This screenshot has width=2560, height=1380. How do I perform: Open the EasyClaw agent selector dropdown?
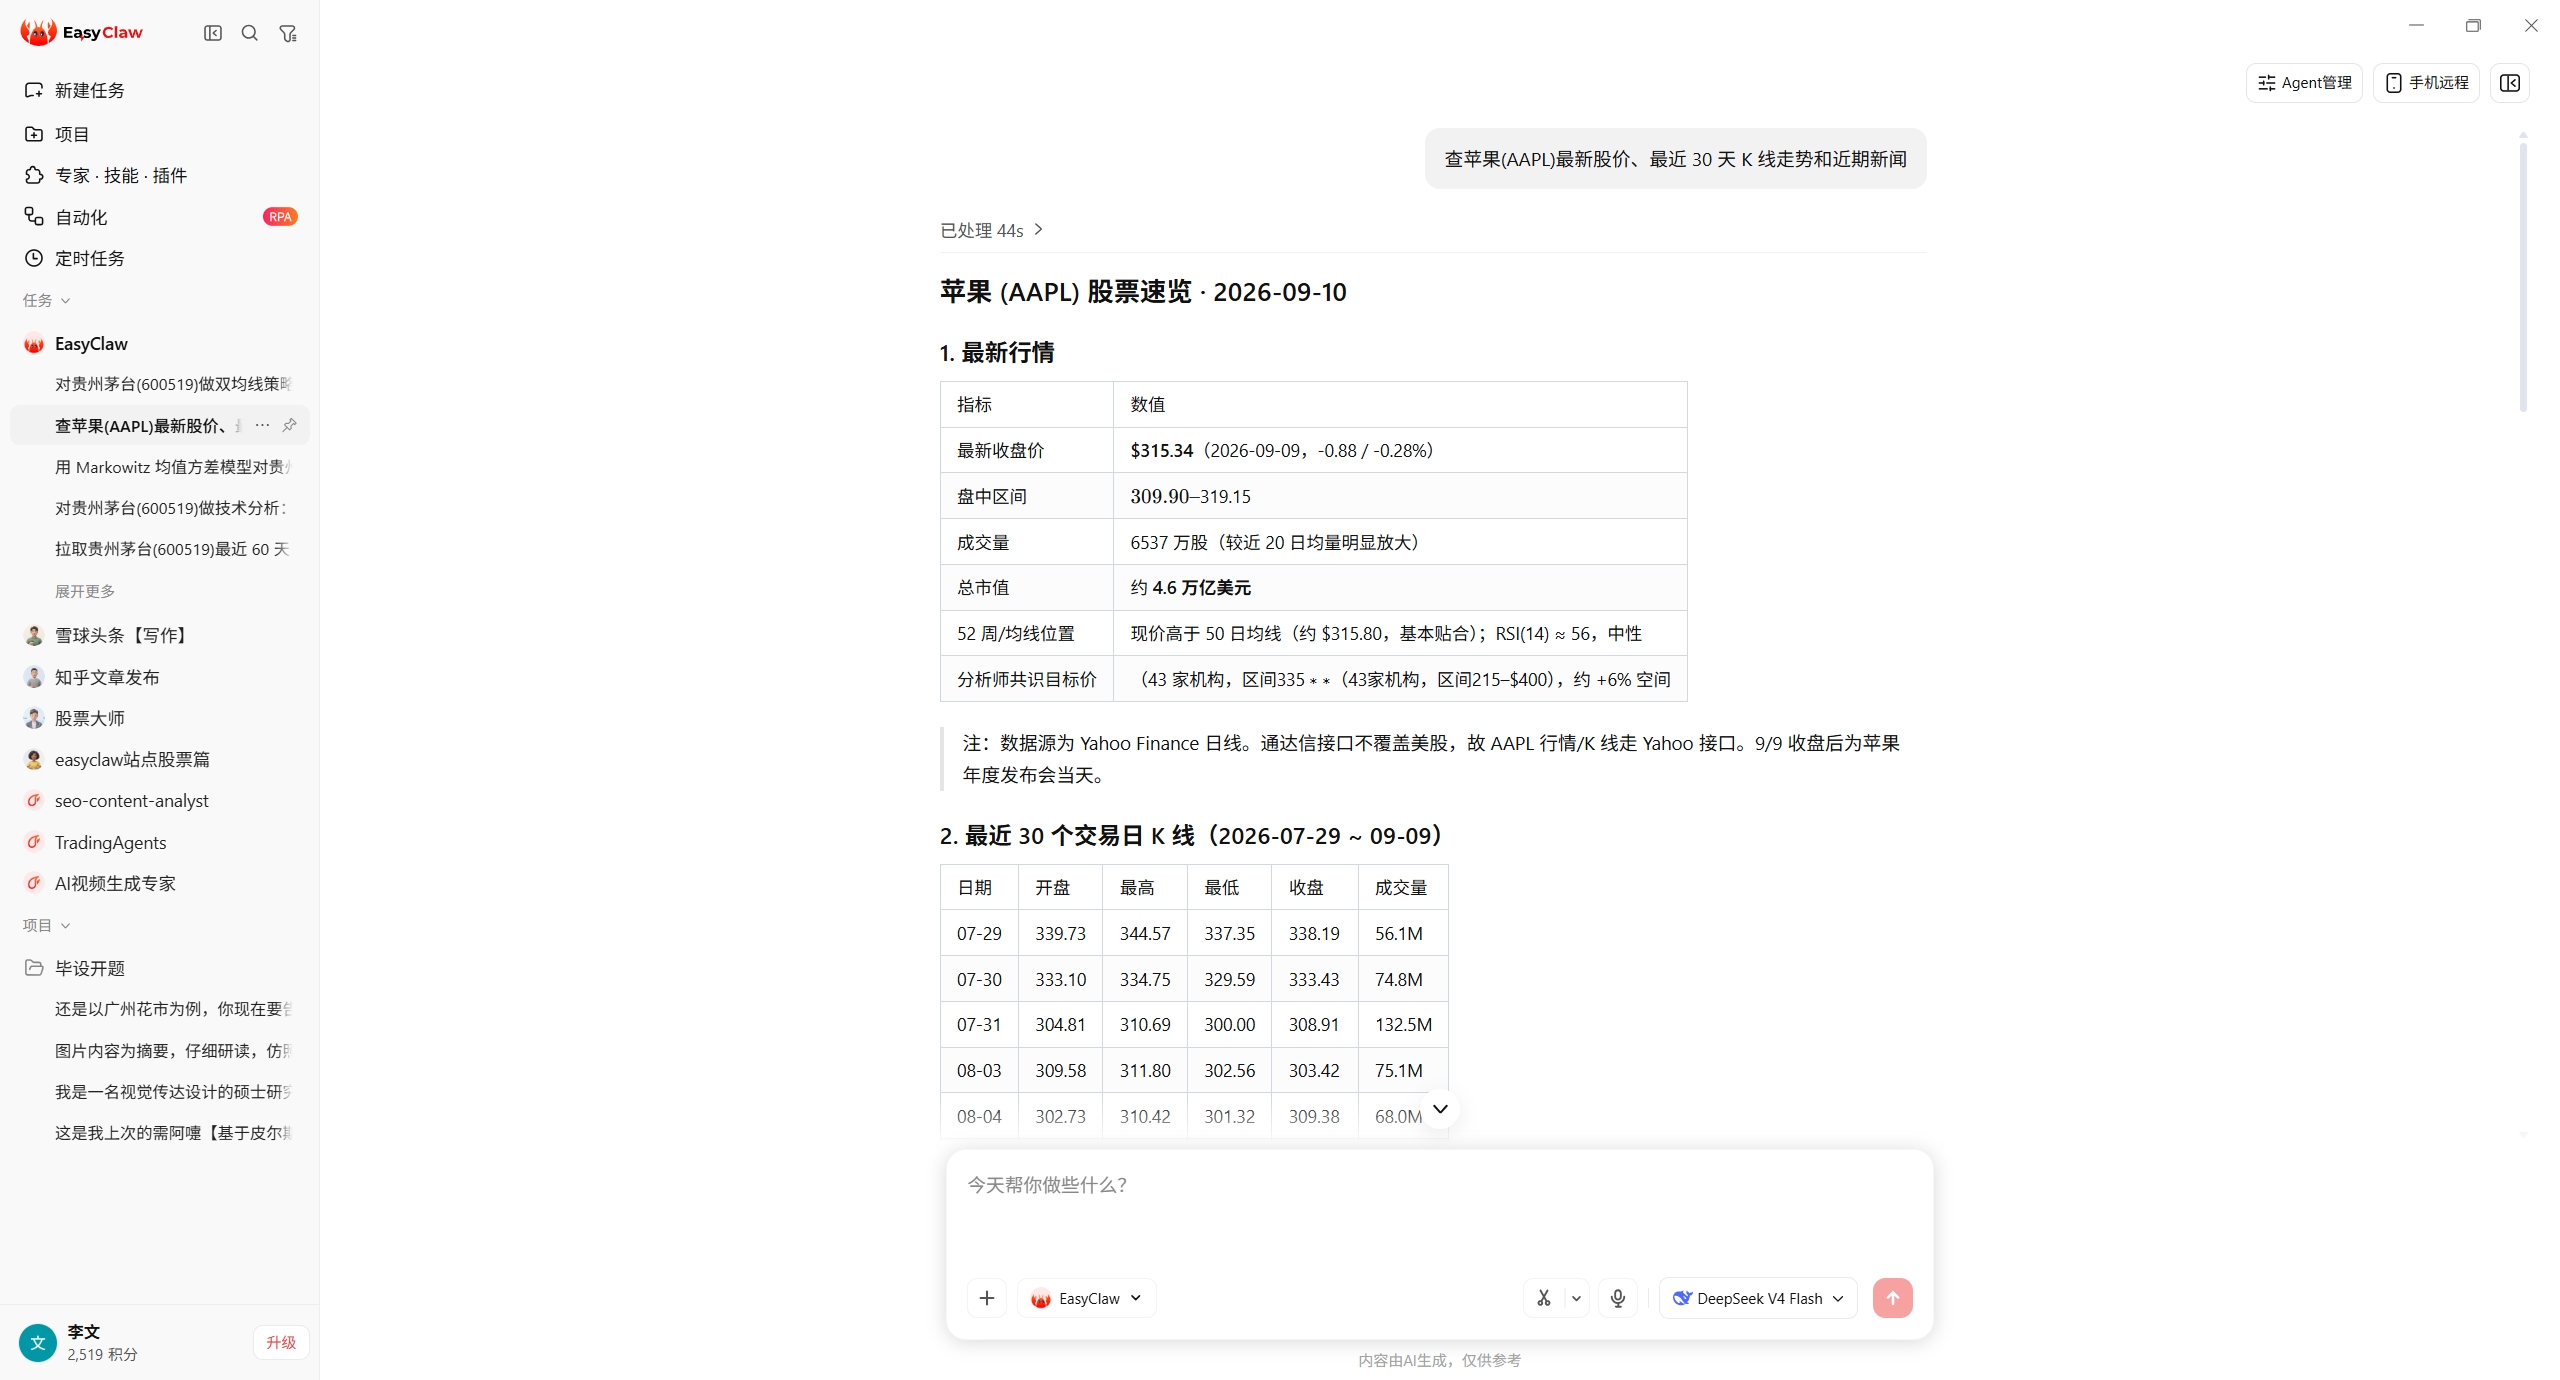1087,1298
